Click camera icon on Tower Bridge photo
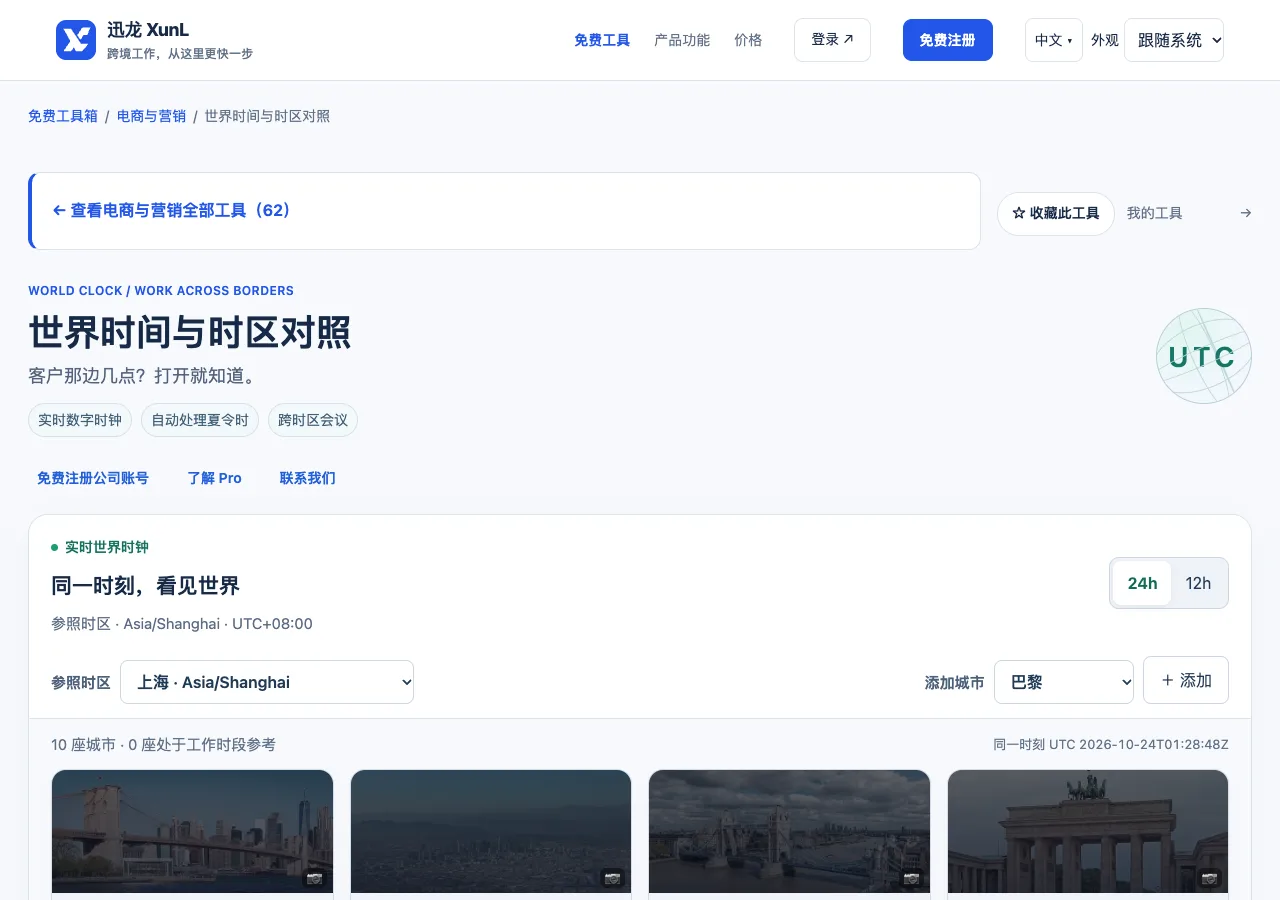The width and height of the screenshot is (1280, 900). [911, 878]
